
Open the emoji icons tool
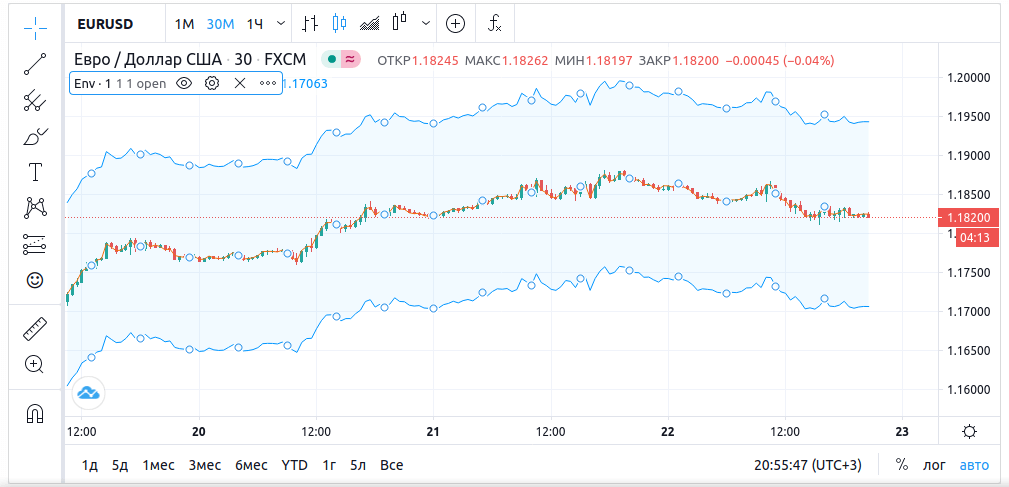(x=35, y=280)
